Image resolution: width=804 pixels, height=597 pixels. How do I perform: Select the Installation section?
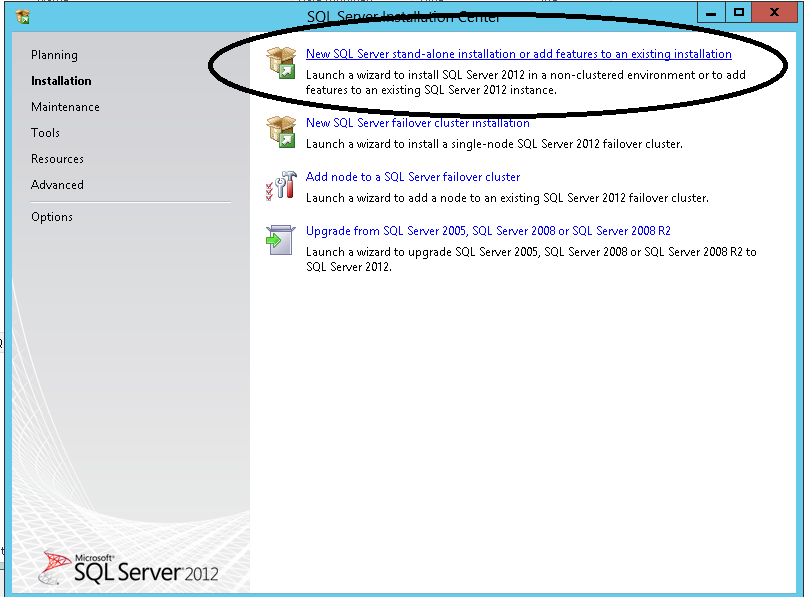(61, 81)
